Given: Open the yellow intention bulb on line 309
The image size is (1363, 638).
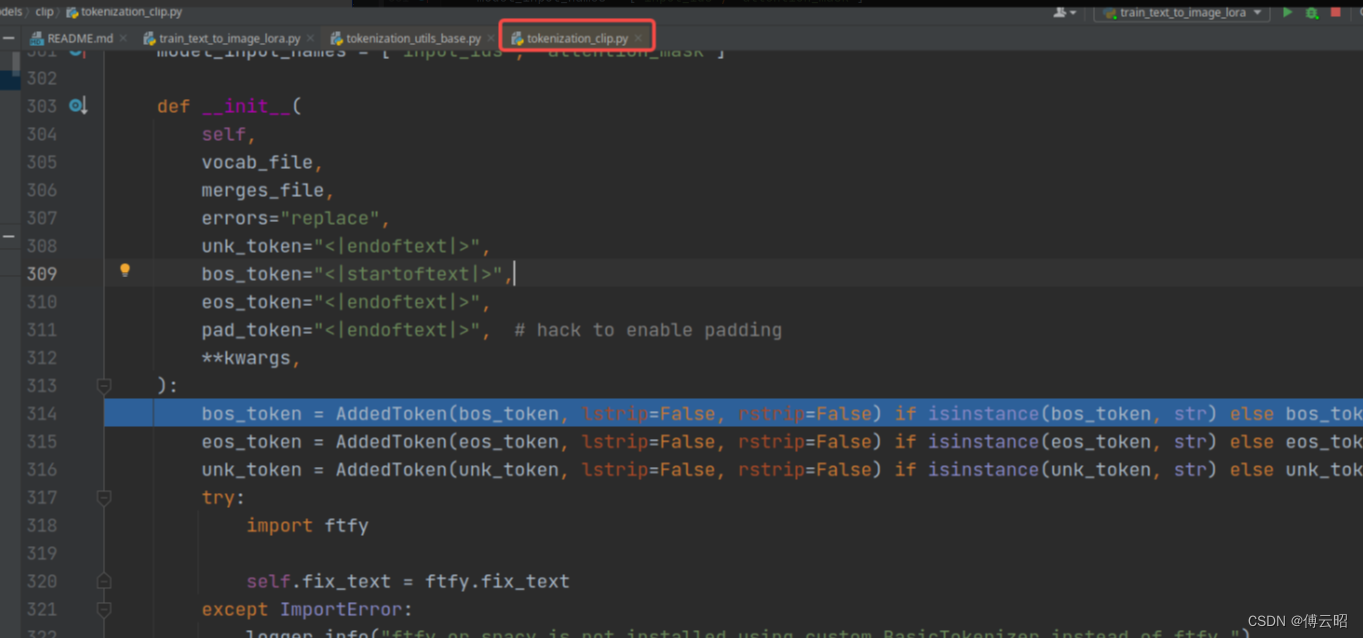Looking at the screenshot, I should click(x=124, y=269).
